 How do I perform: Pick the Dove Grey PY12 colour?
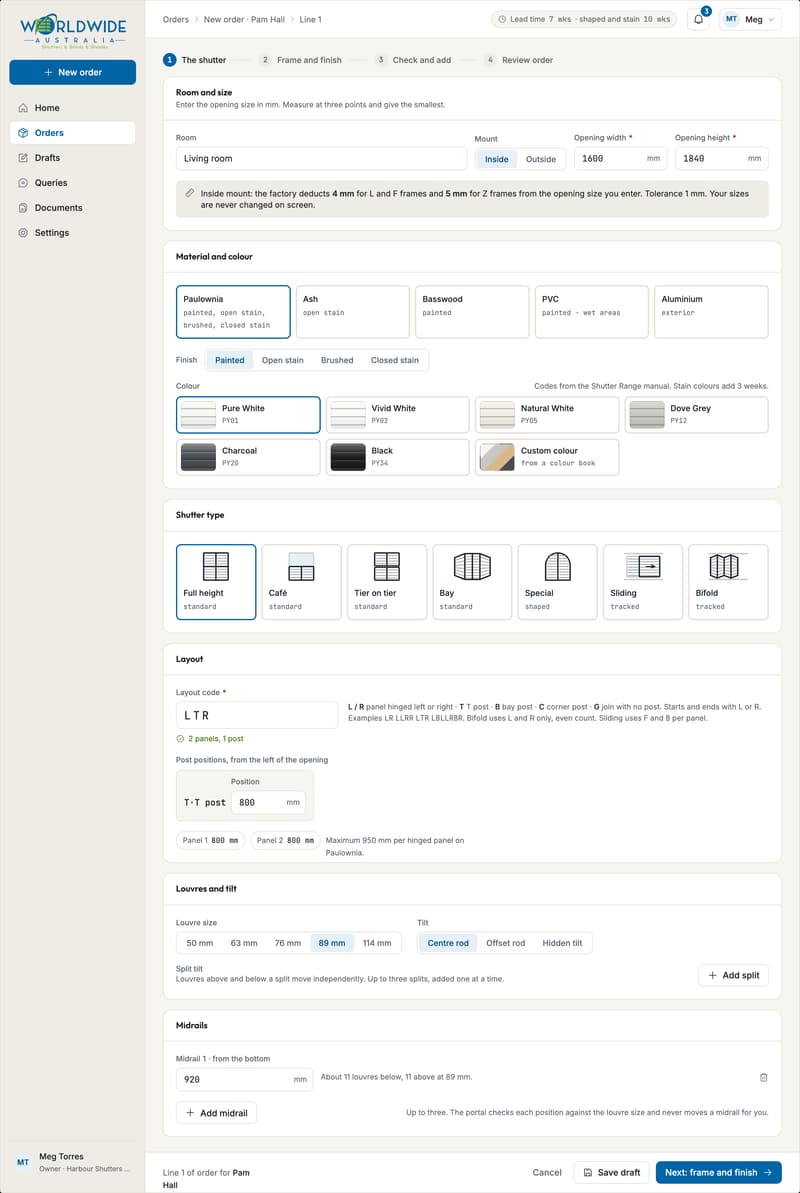pos(696,415)
